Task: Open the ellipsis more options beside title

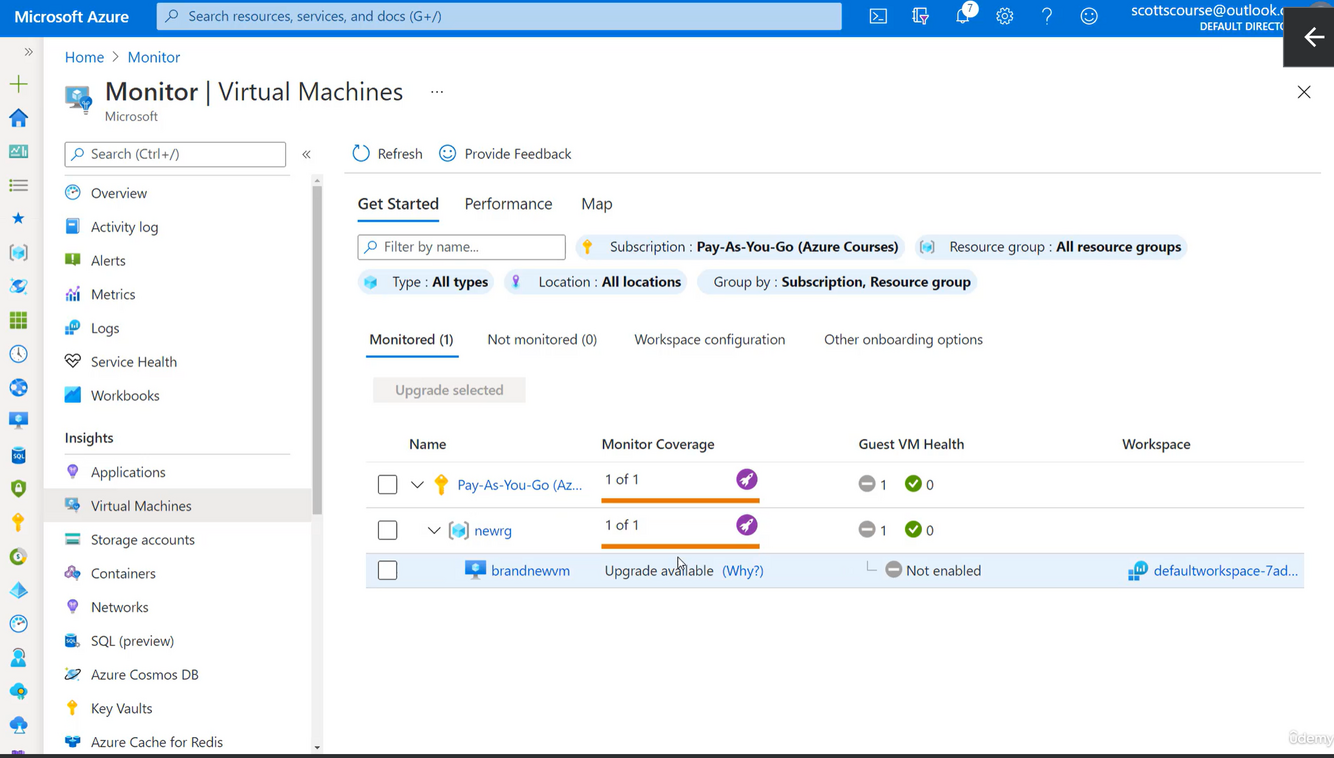Action: click(437, 92)
